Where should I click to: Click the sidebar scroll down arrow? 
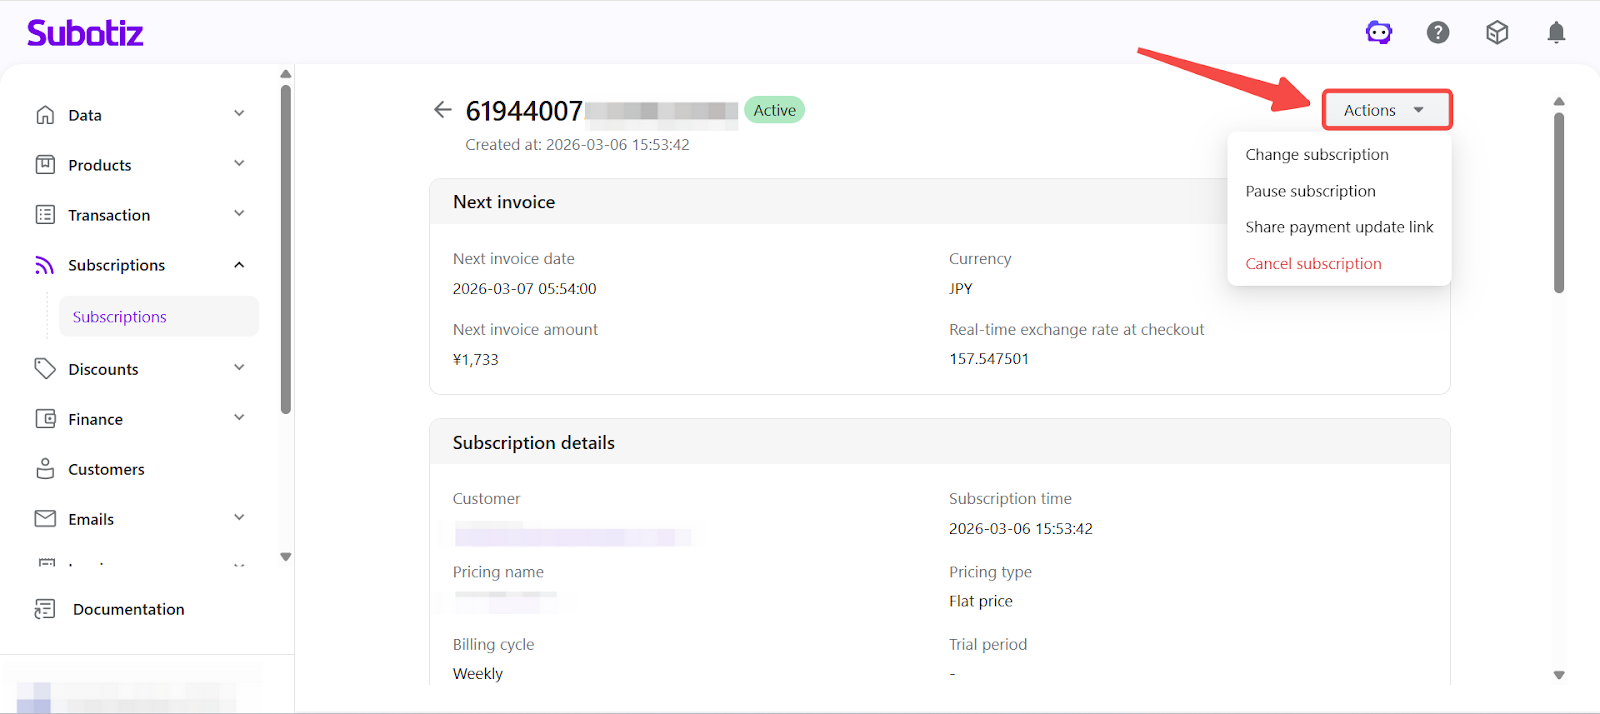[286, 557]
